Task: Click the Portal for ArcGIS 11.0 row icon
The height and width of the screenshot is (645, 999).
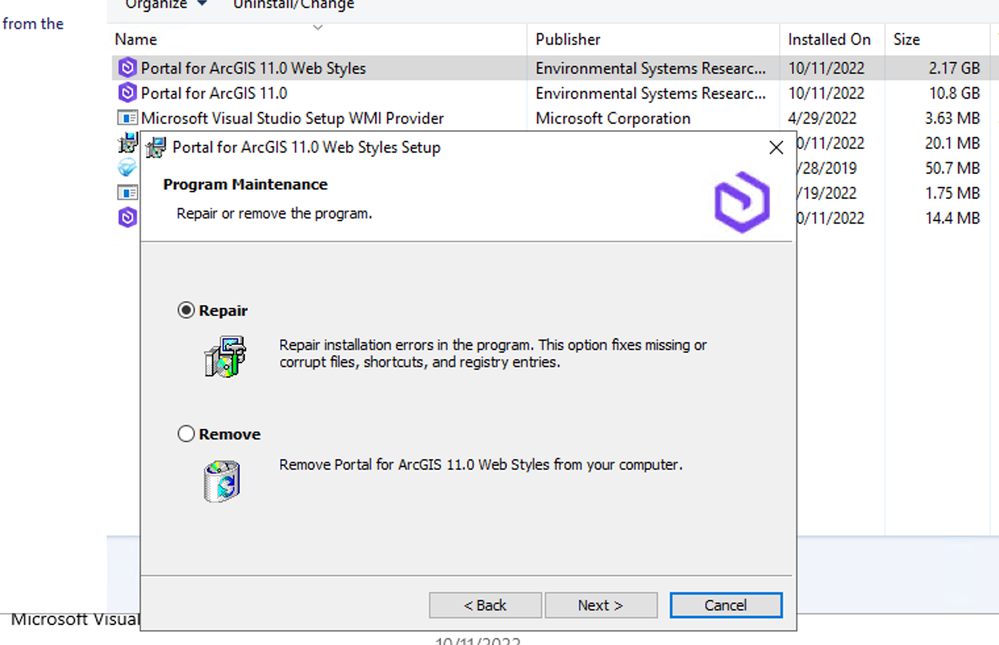Action: [127, 93]
